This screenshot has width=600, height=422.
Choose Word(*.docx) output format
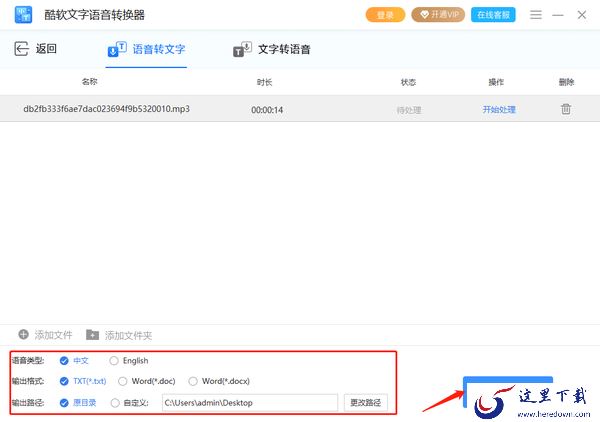(x=193, y=381)
